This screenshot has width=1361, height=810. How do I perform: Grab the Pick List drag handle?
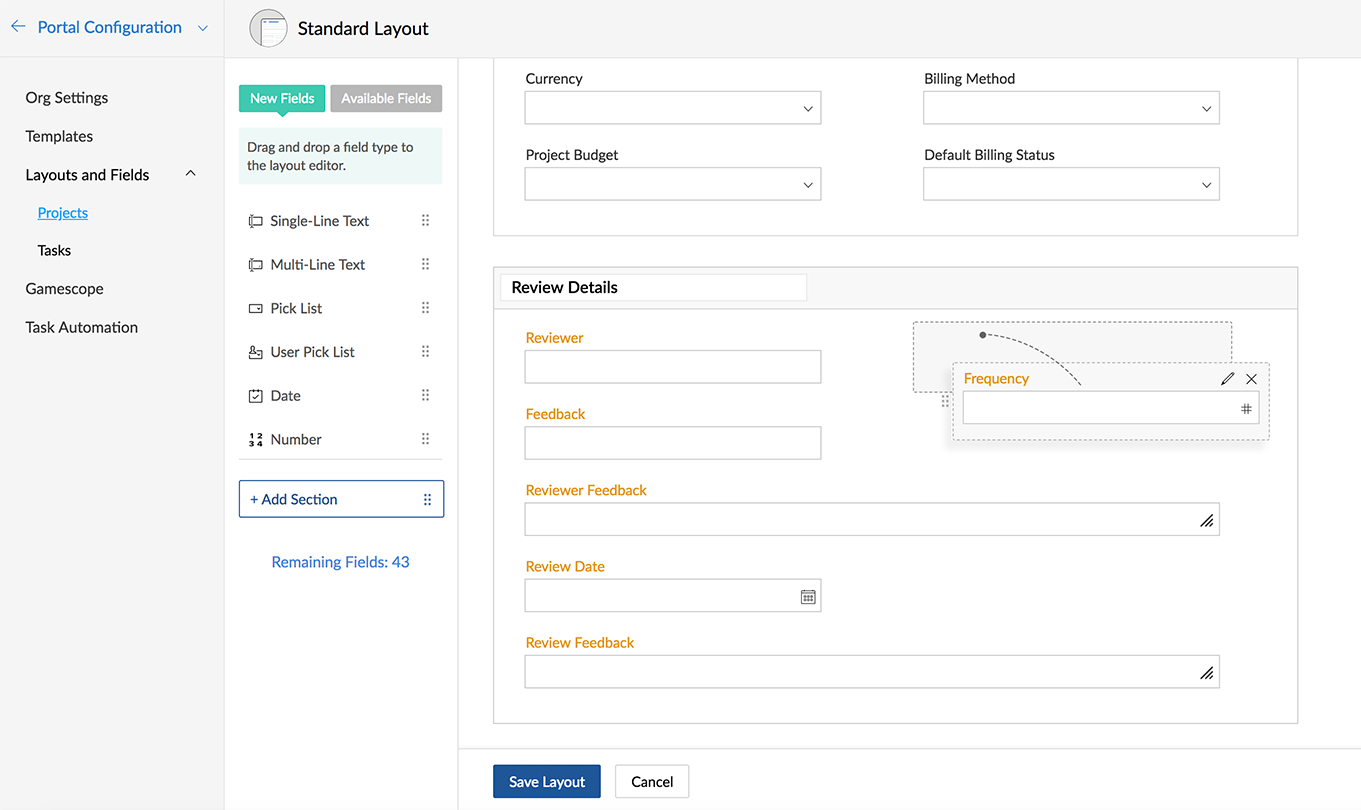click(x=425, y=308)
